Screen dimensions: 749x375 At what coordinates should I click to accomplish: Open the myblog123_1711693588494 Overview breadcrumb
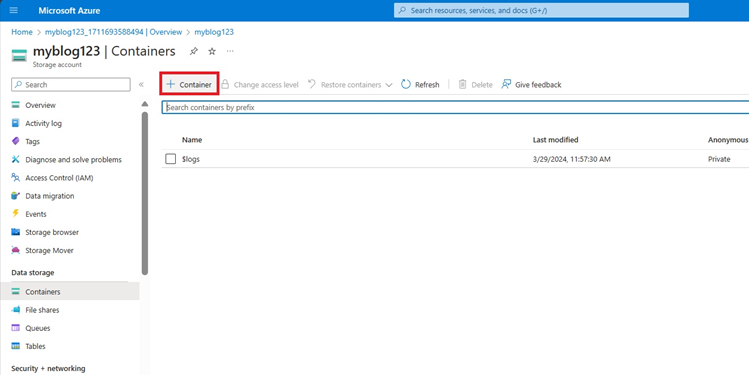coord(113,32)
